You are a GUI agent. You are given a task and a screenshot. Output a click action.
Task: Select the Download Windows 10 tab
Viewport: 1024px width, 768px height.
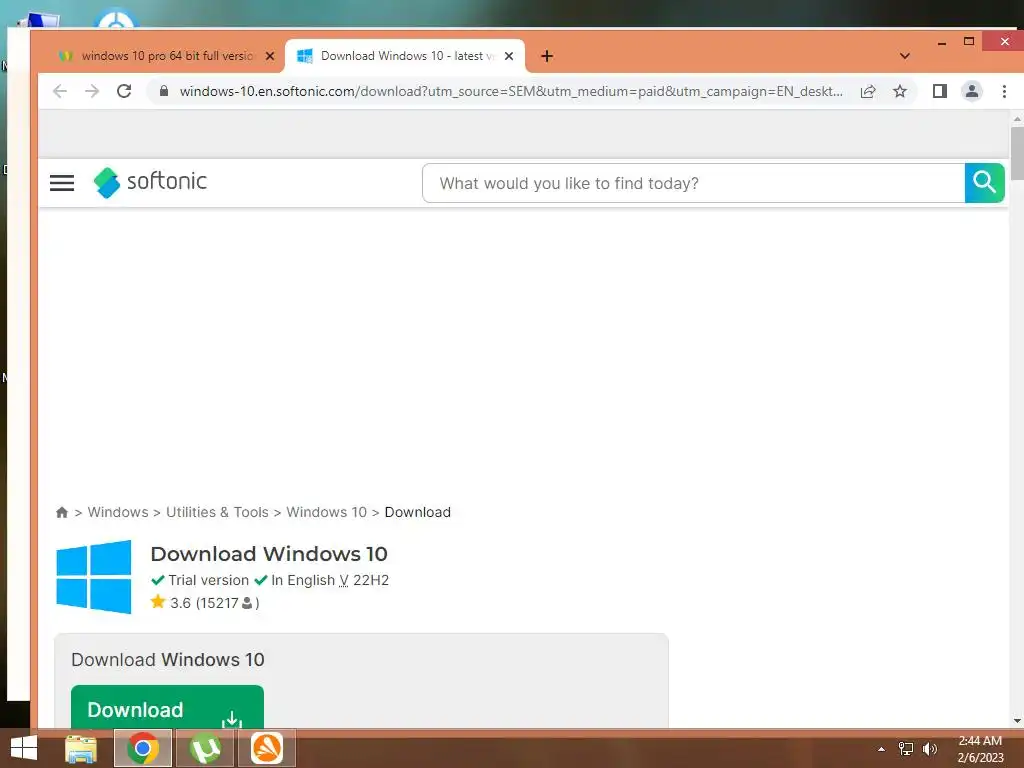[x=405, y=56]
